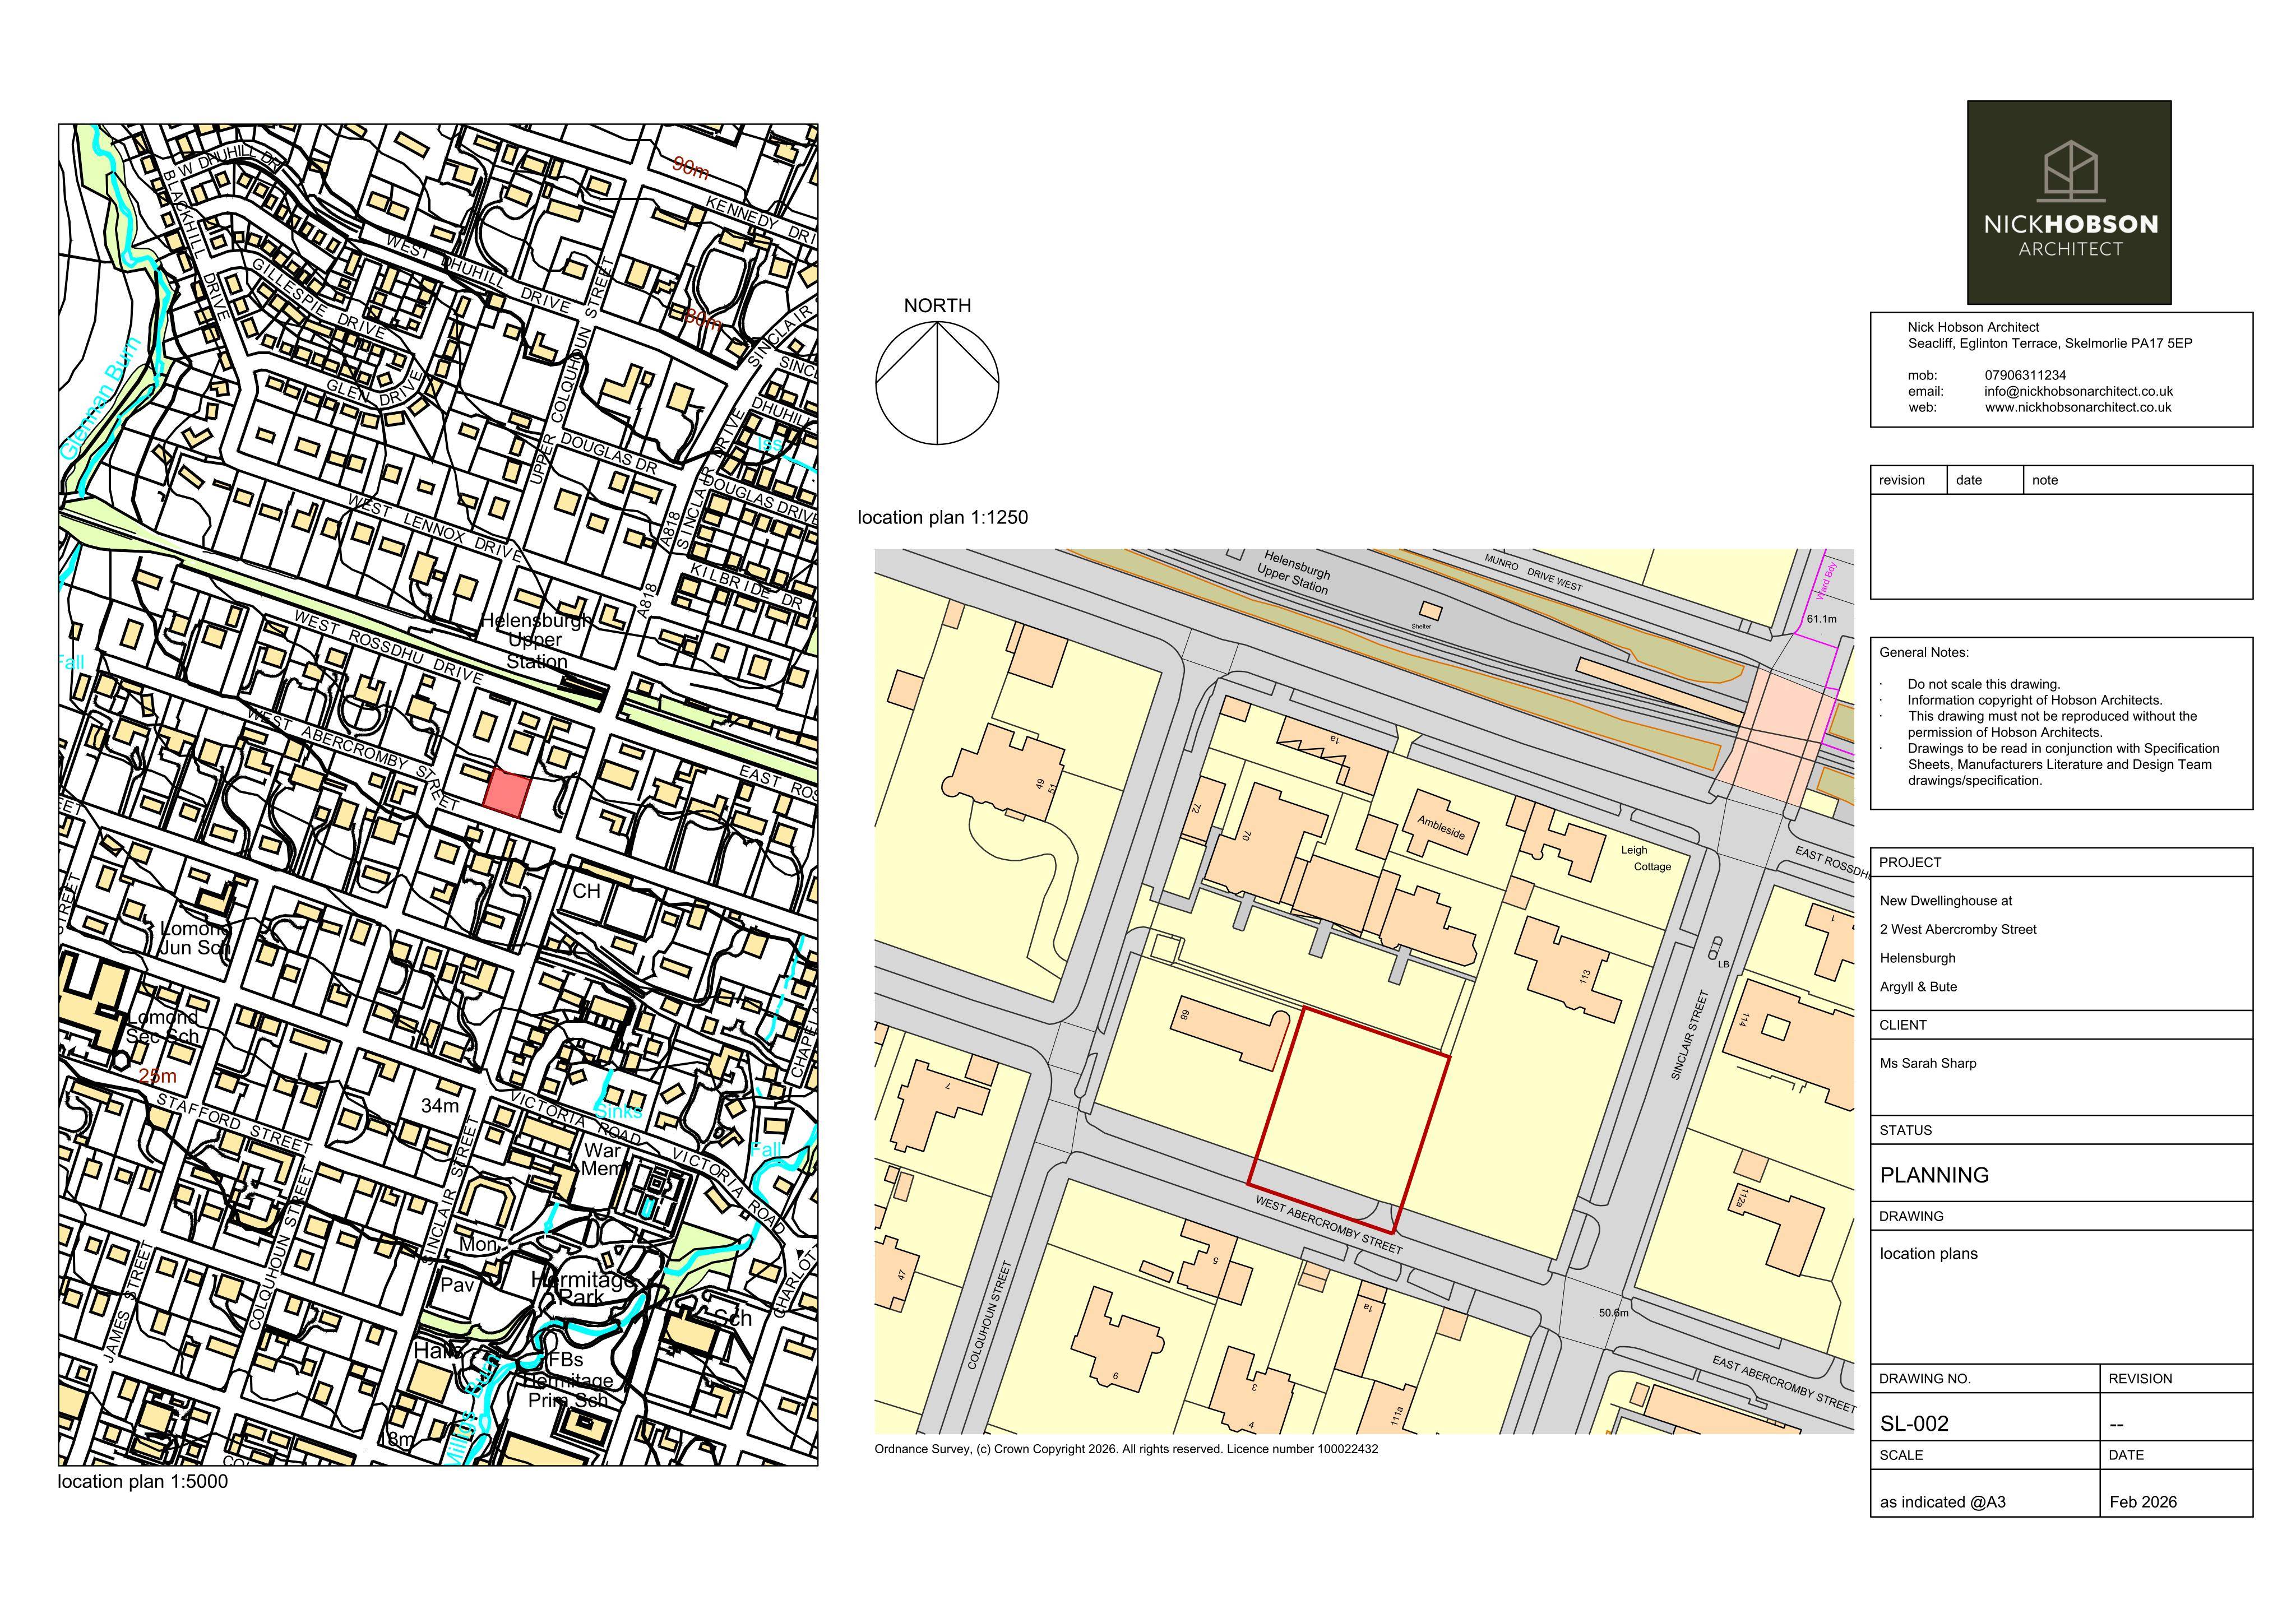Click the 'Helensburgh Upper Station' label on 1:1250 plan

(1295, 573)
